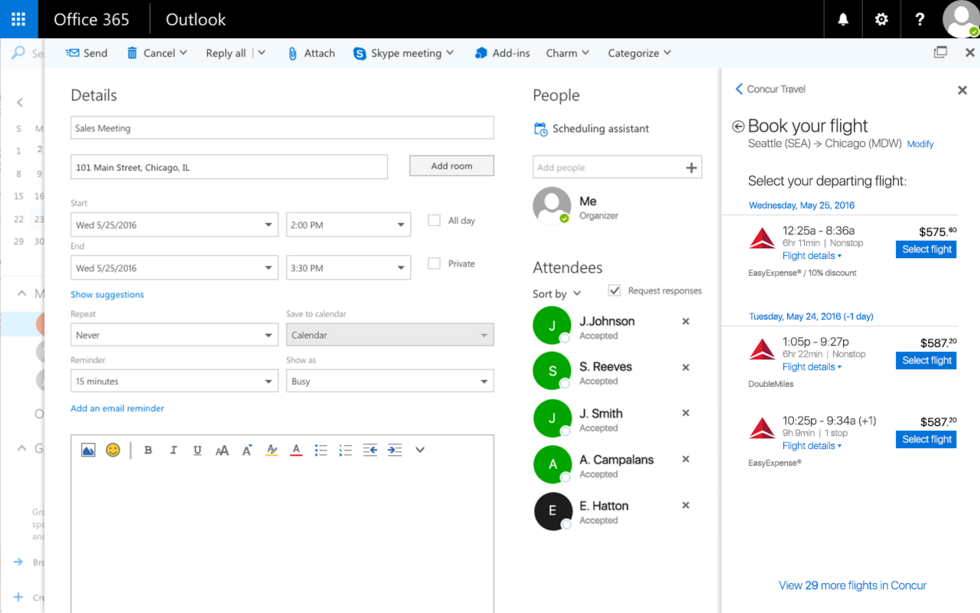Expand Flight details for the 1:05p flight
Viewport: 980px width, 613px height.
tap(812, 367)
